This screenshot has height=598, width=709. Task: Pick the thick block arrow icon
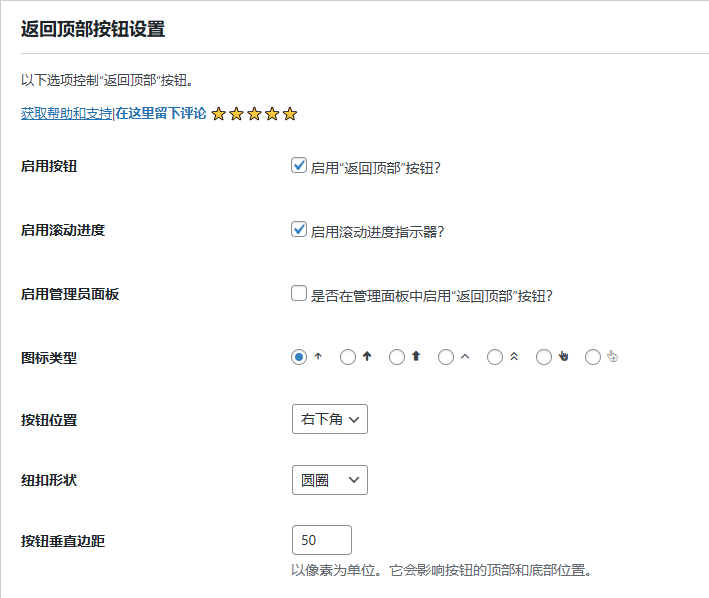coord(397,357)
